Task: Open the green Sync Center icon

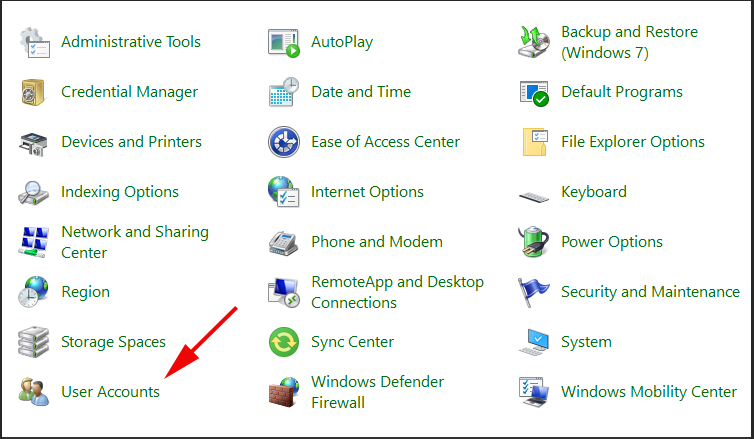Action: [x=284, y=342]
